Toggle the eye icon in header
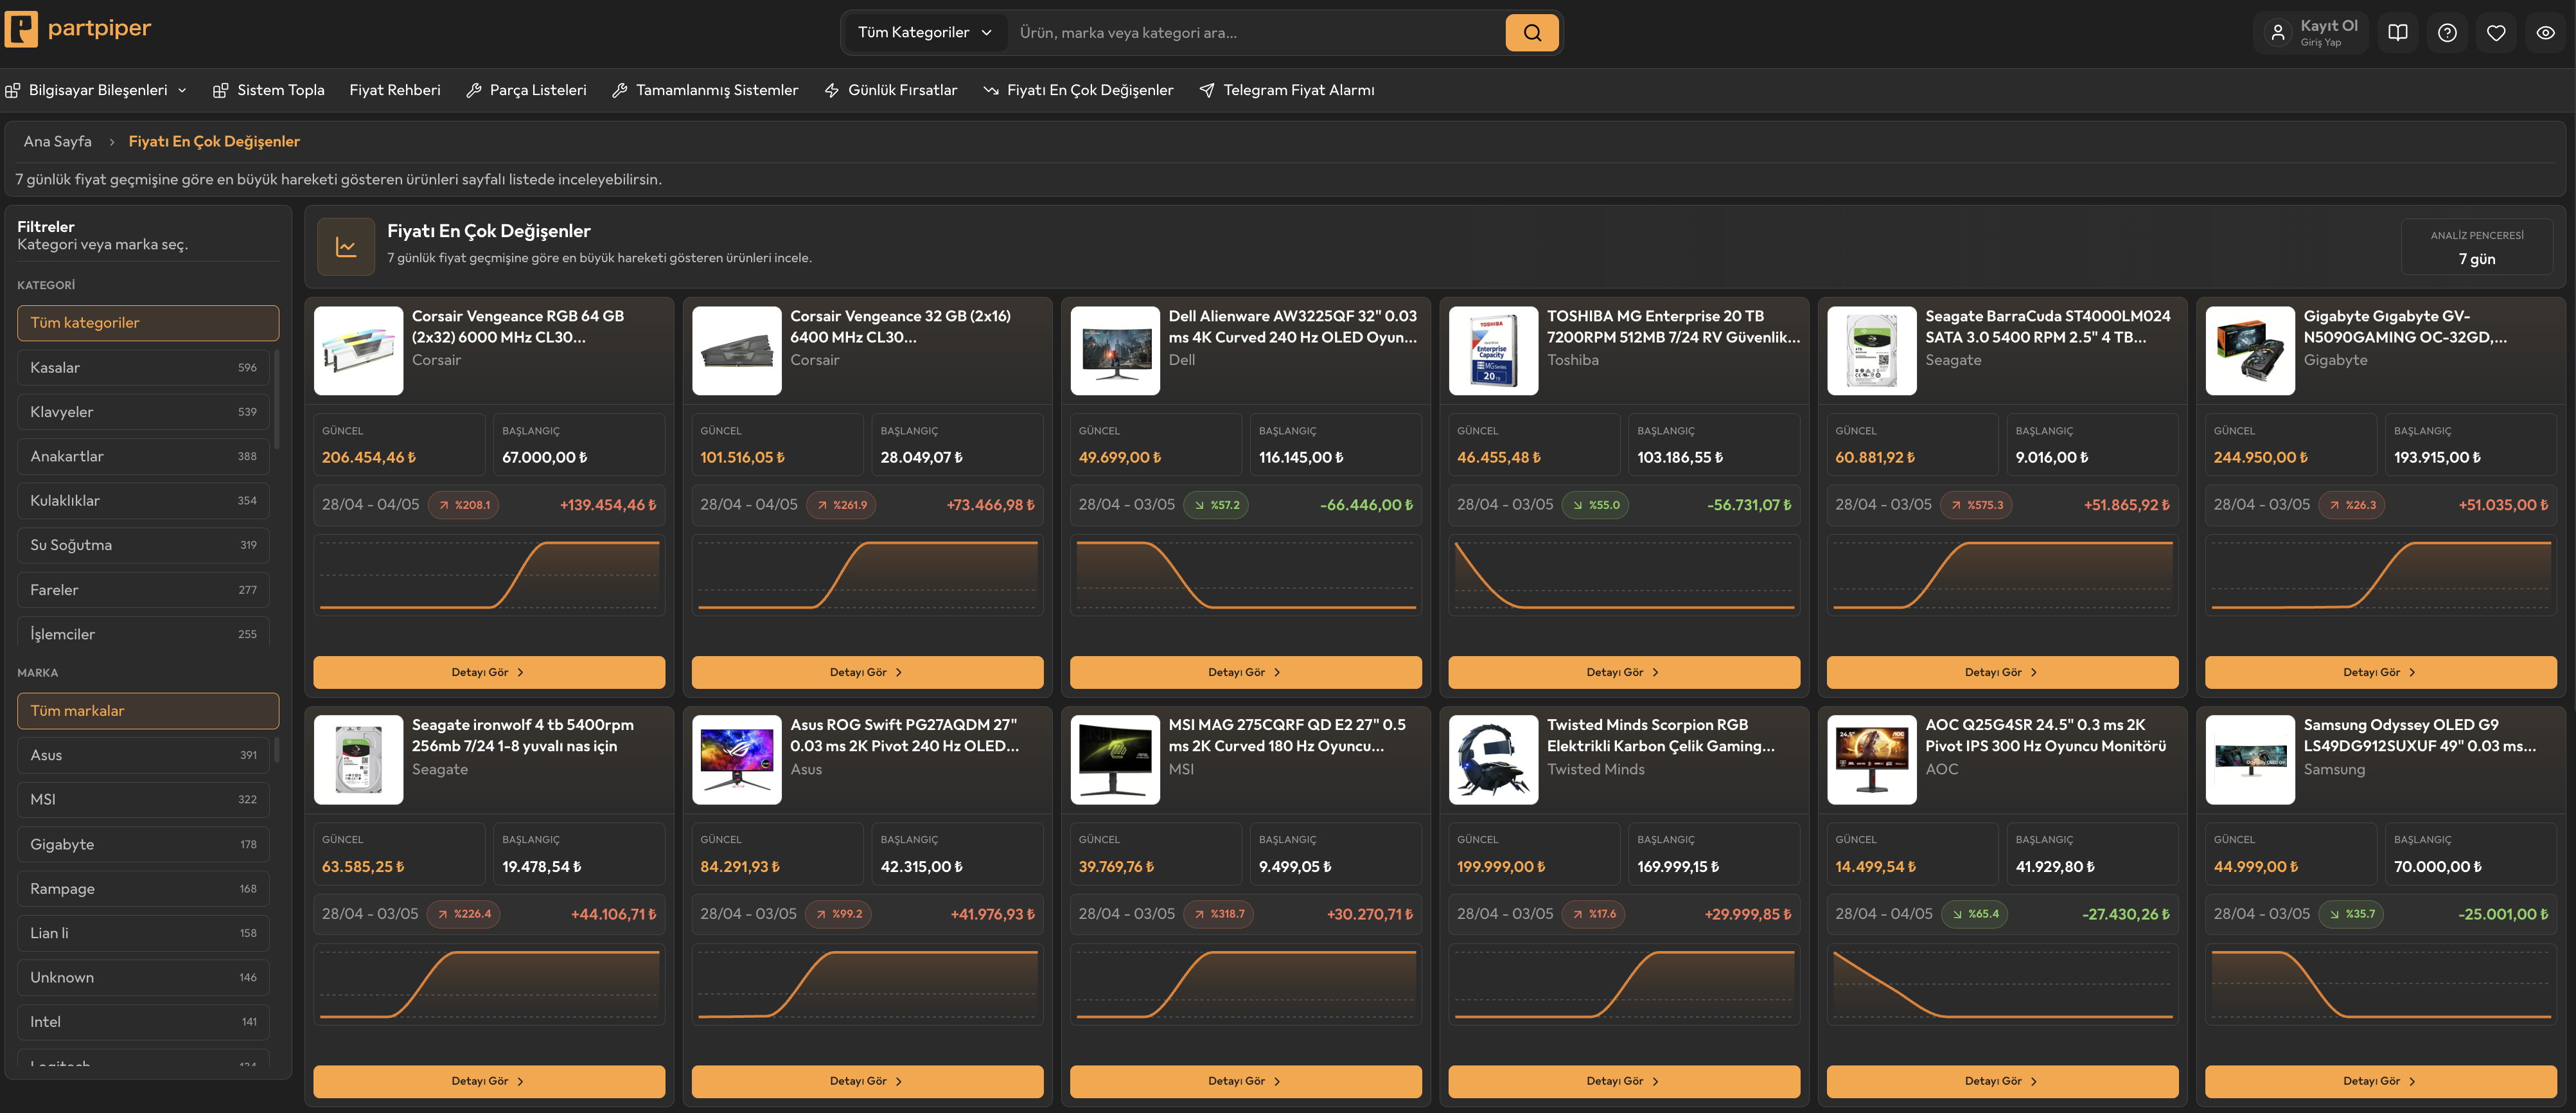The width and height of the screenshot is (2576, 1113). (2545, 33)
